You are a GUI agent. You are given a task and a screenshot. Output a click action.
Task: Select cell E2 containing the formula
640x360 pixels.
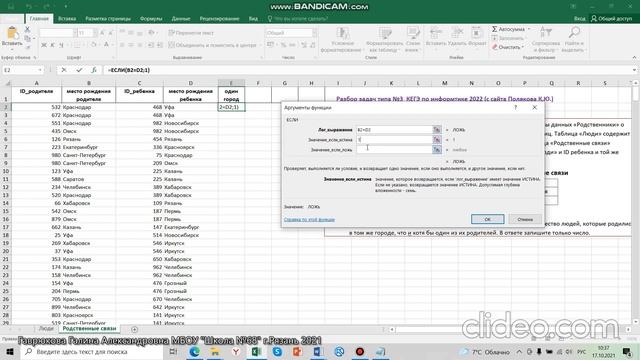point(231,107)
